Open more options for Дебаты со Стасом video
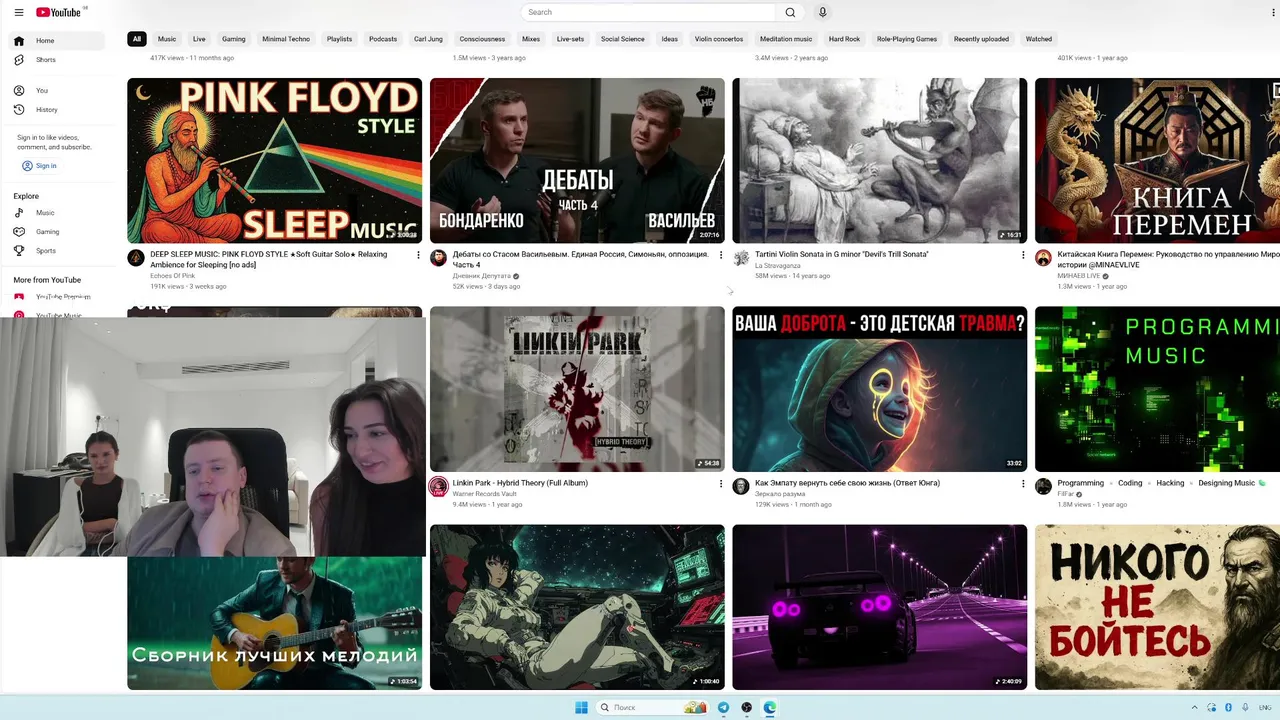1280x720 pixels. [x=721, y=255]
